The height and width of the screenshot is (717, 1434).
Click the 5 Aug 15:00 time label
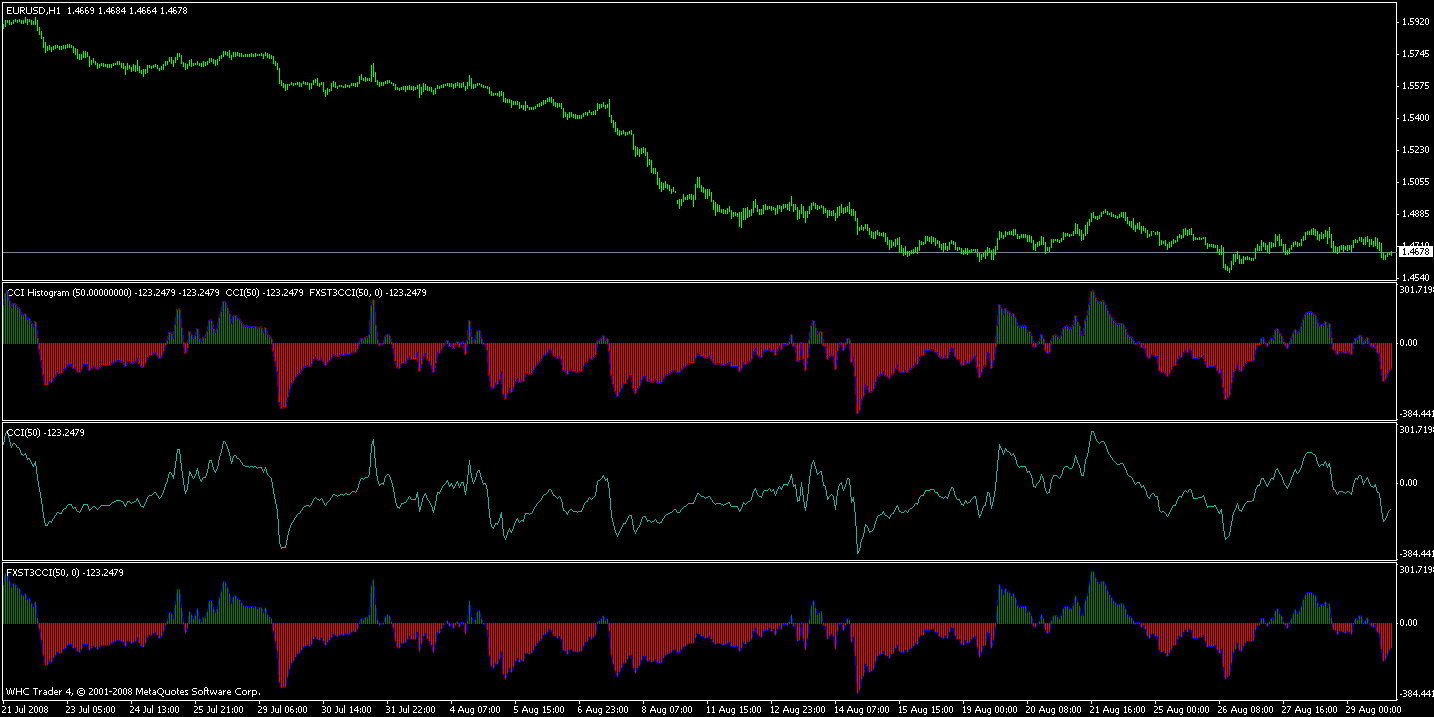click(539, 709)
